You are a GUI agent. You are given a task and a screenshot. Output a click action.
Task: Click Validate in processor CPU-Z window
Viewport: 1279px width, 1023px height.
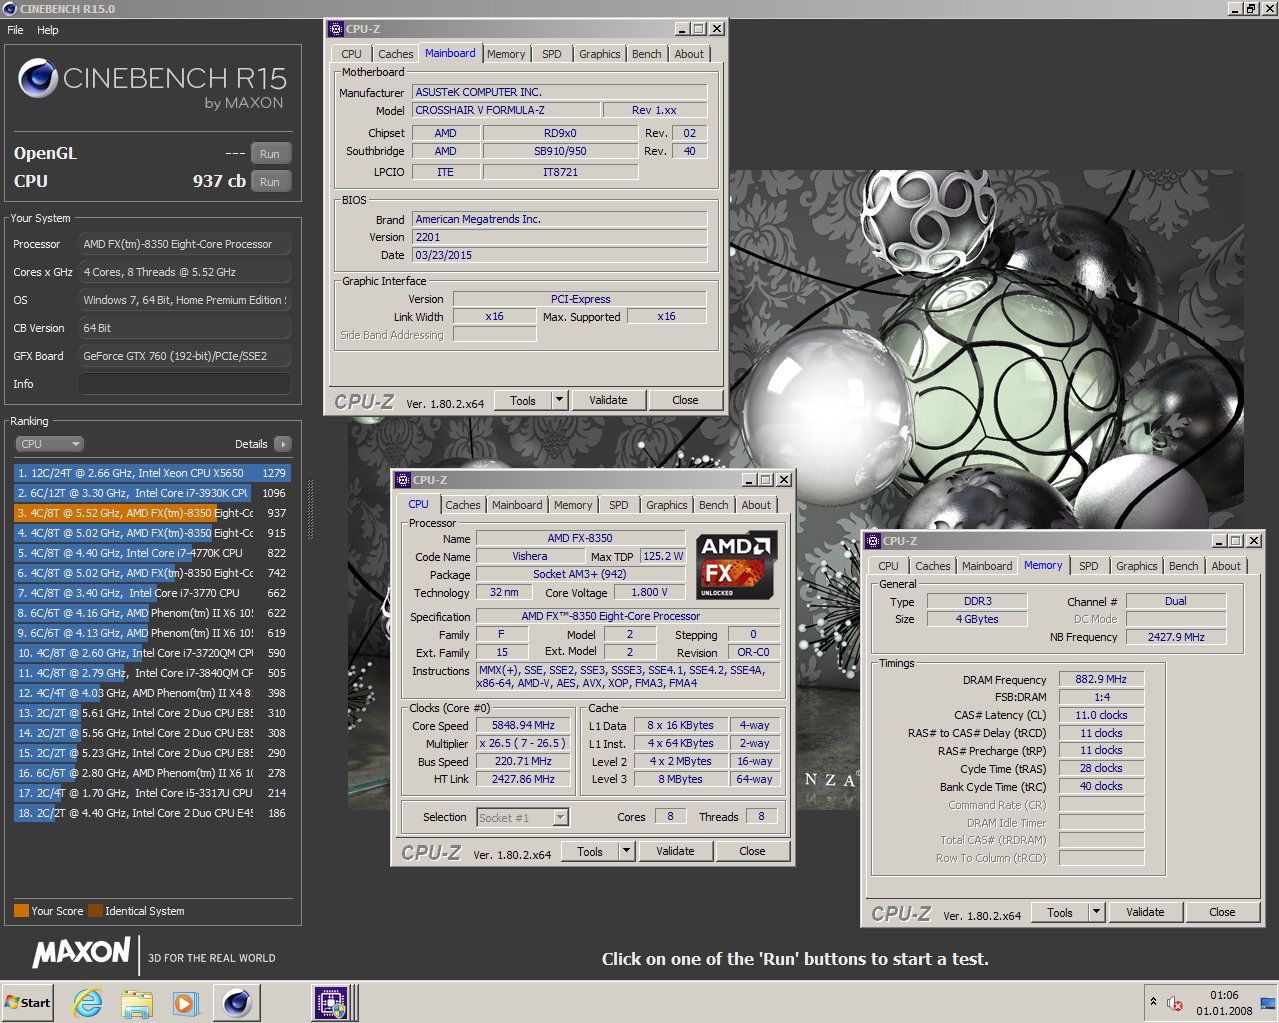click(675, 851)
